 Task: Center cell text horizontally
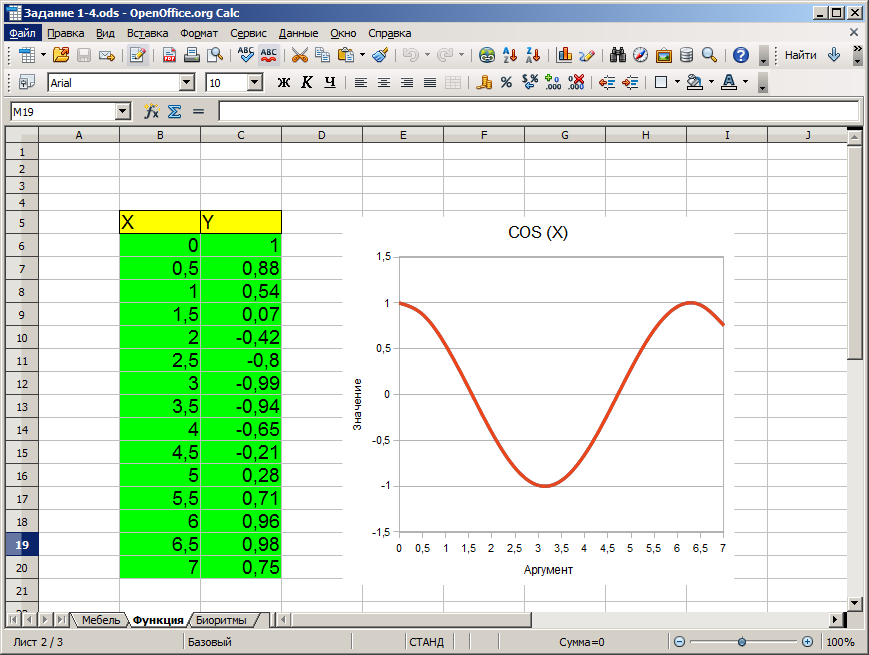[x=384, y=83]
